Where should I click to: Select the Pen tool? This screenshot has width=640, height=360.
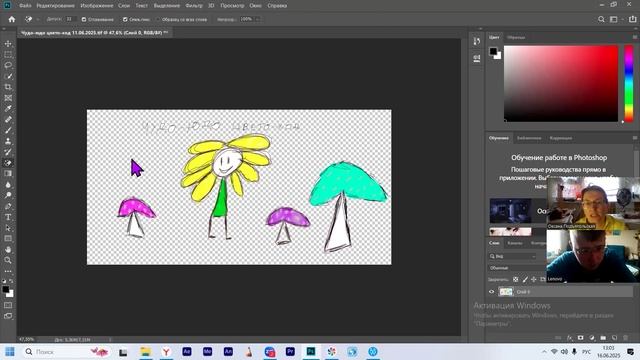coord(8,206)
